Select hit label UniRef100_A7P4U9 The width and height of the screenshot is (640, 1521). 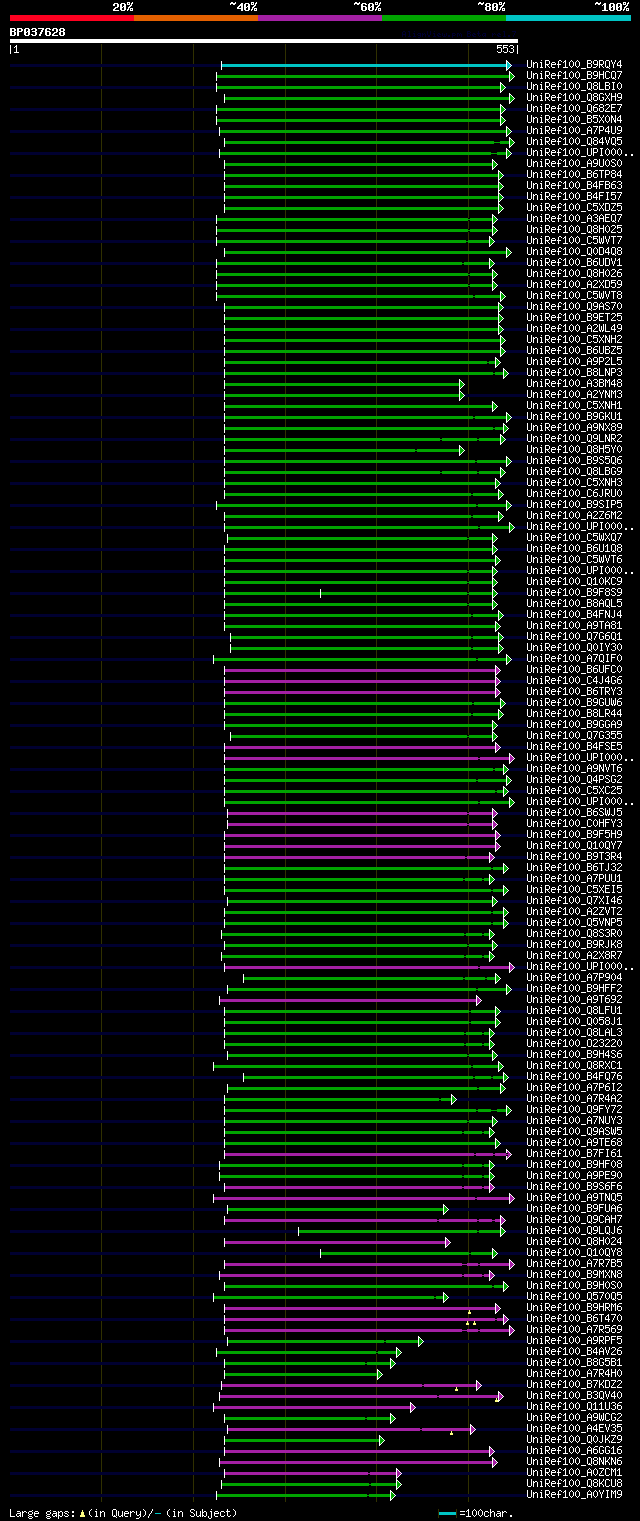point(574,130)
